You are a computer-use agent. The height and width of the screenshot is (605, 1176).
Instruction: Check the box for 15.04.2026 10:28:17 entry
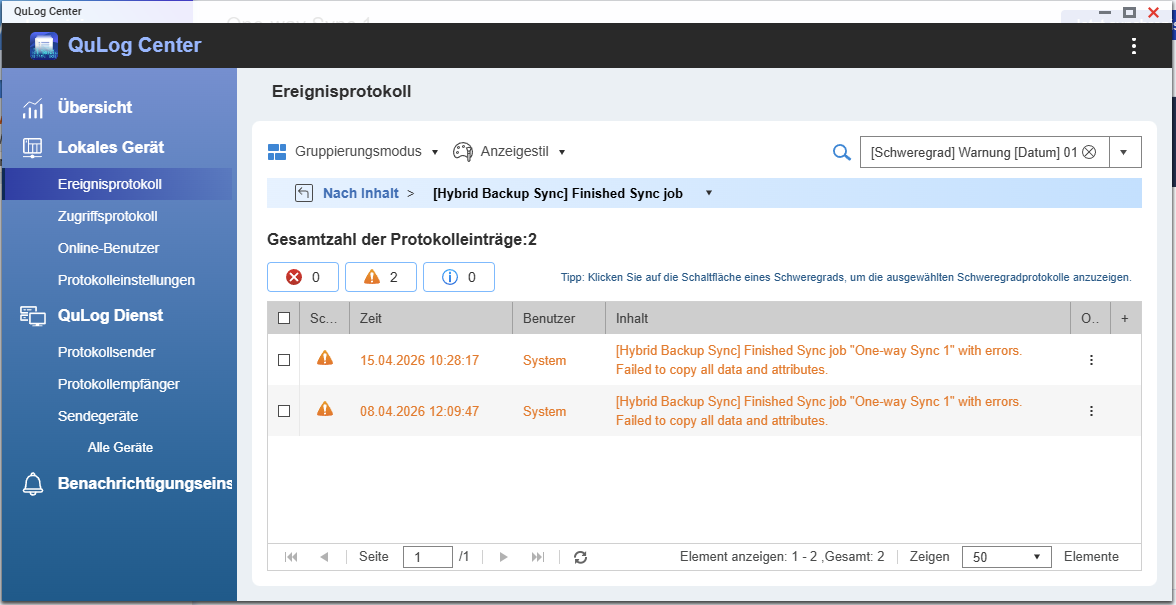click(284, 360)
